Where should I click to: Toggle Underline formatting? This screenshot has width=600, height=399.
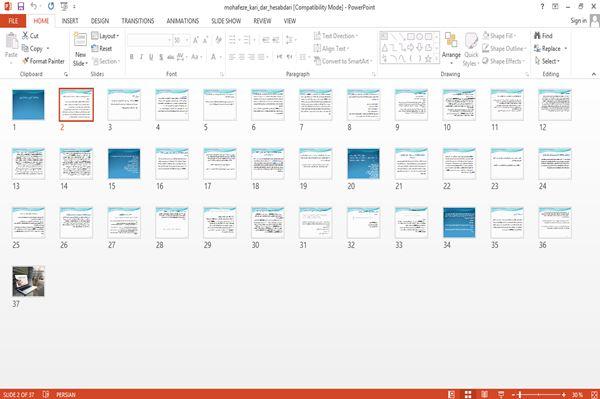(x=151, y=57)
